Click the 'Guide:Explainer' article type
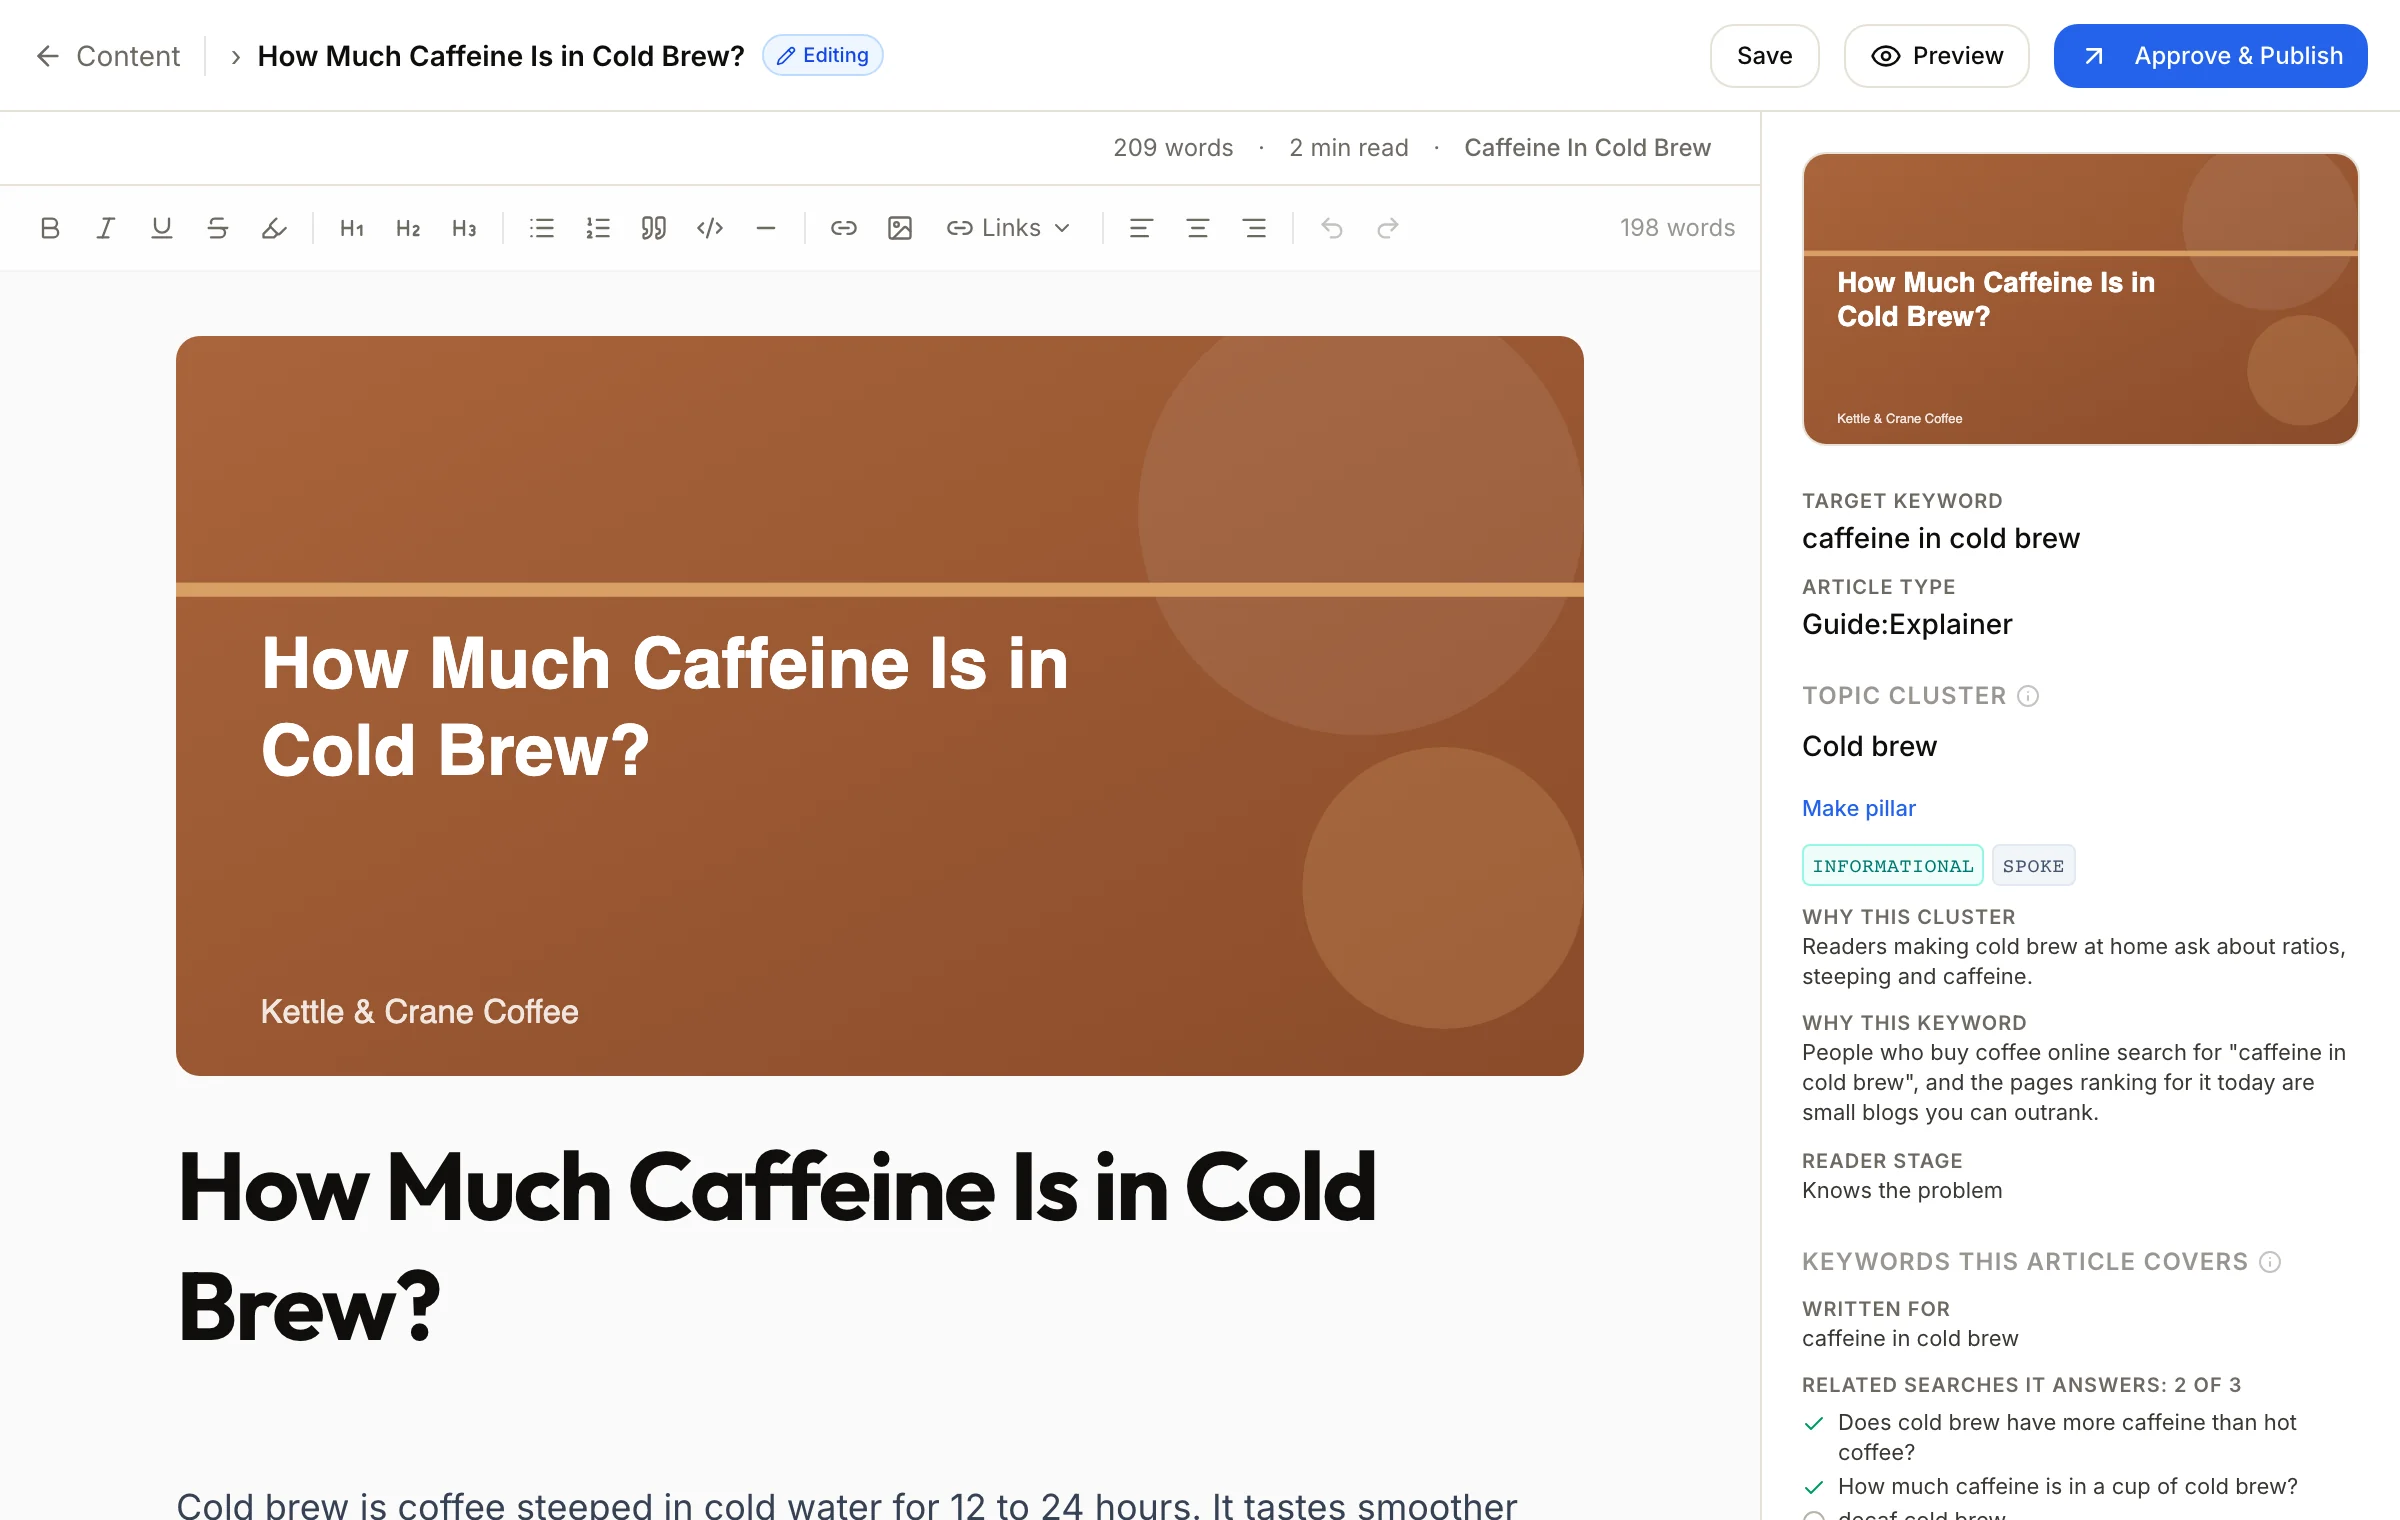Image resolution: width=2400 pixels, height=1520 pixels. click(1906, 624)
